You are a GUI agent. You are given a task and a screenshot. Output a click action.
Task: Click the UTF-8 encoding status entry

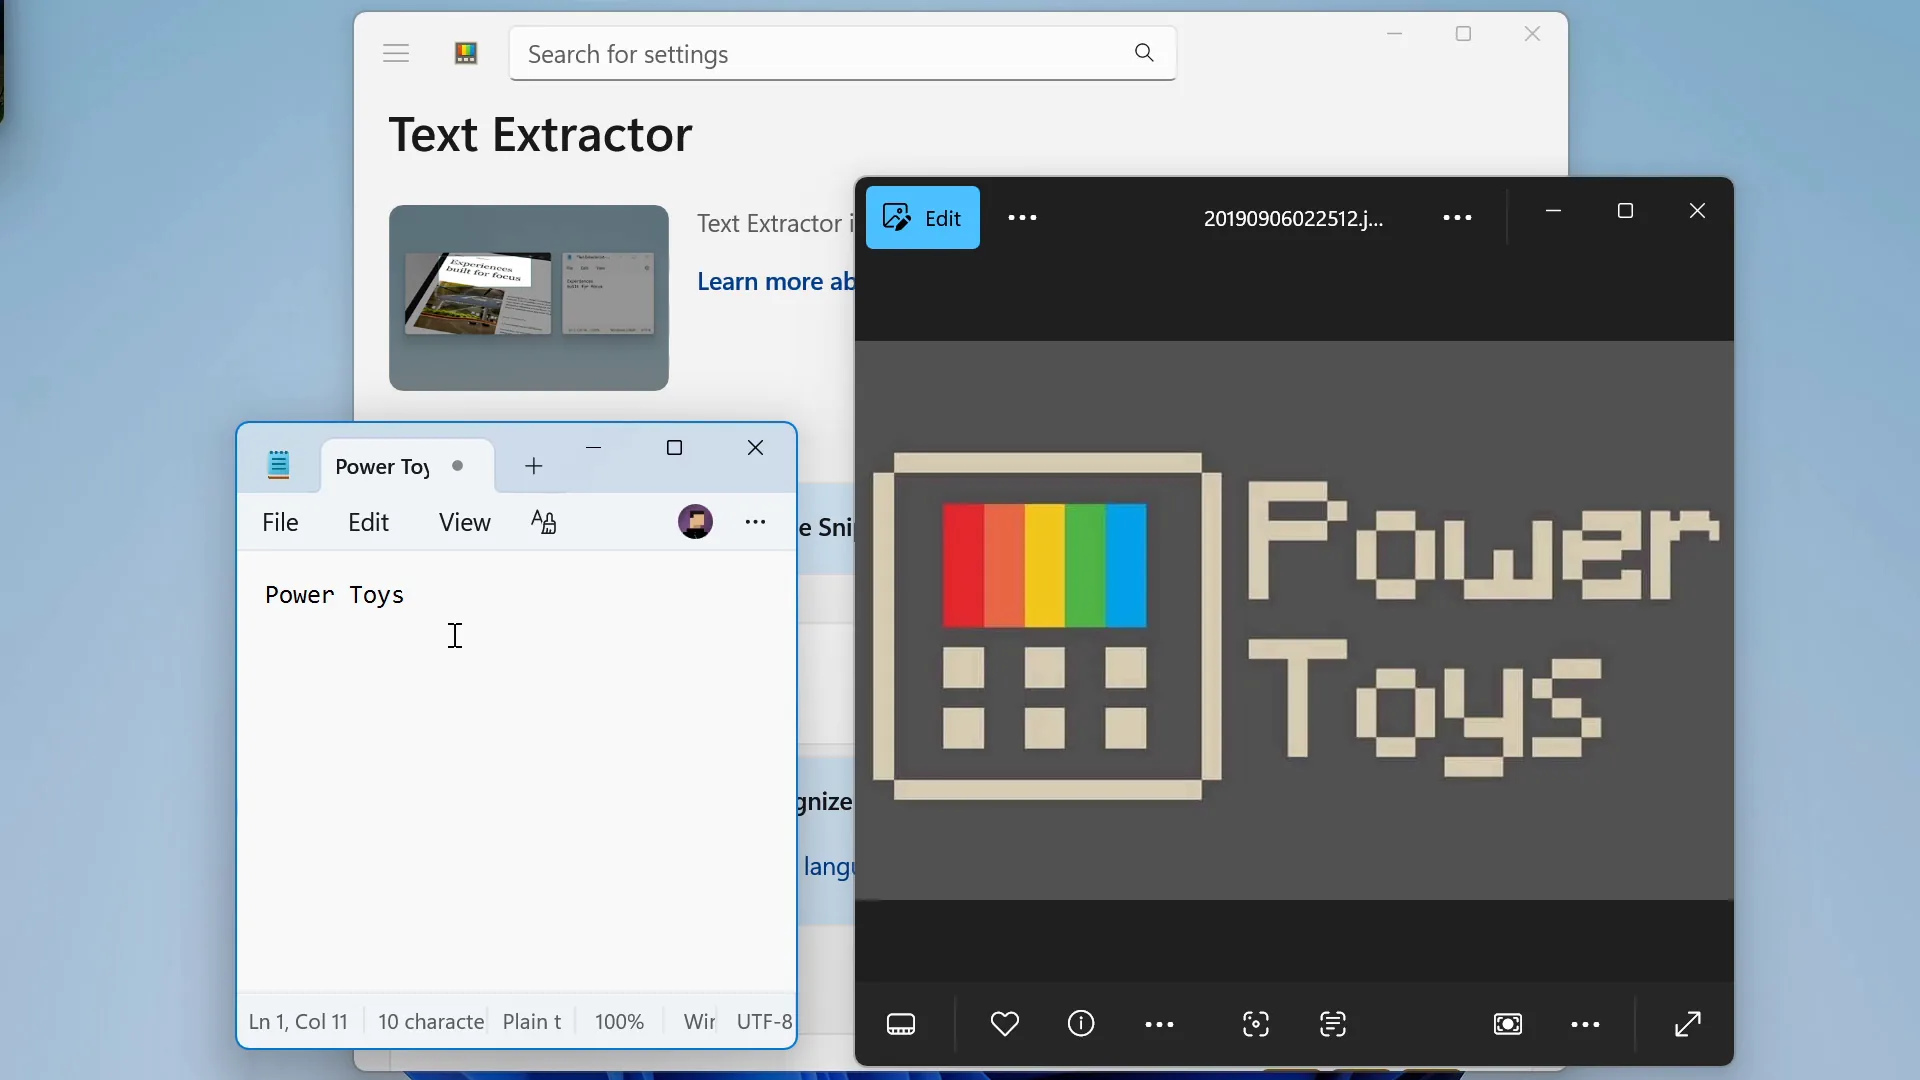765,1022
